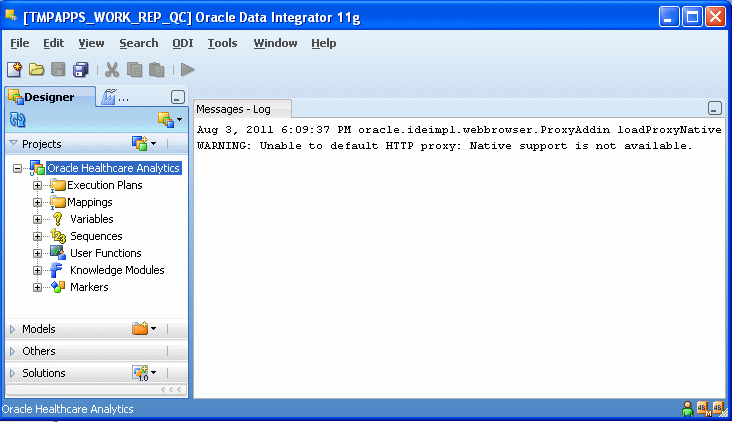Viewport: 732px width, 422px height.
Task: Open the New Project dropdown icon
Action: point(144,143)
